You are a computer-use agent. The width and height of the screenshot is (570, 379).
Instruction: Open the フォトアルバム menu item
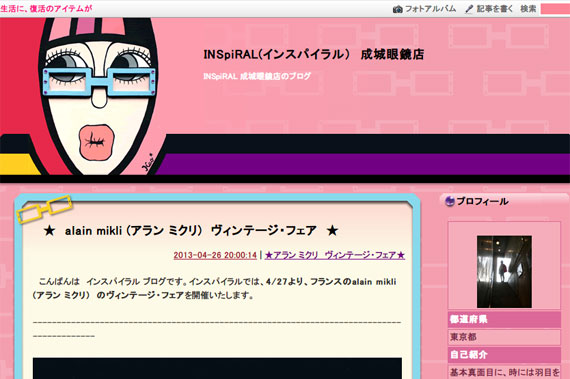click(x=430, y=9)
